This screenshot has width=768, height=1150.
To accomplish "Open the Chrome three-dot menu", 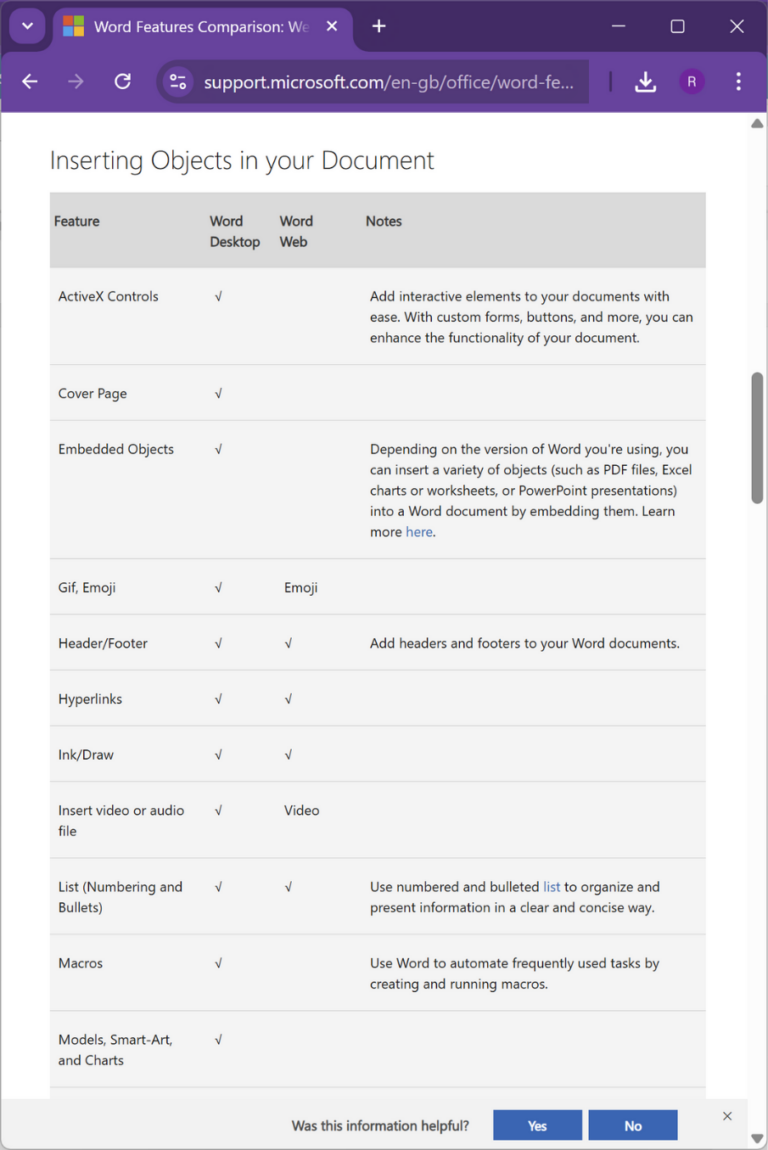I will click(x=737, y=82).
